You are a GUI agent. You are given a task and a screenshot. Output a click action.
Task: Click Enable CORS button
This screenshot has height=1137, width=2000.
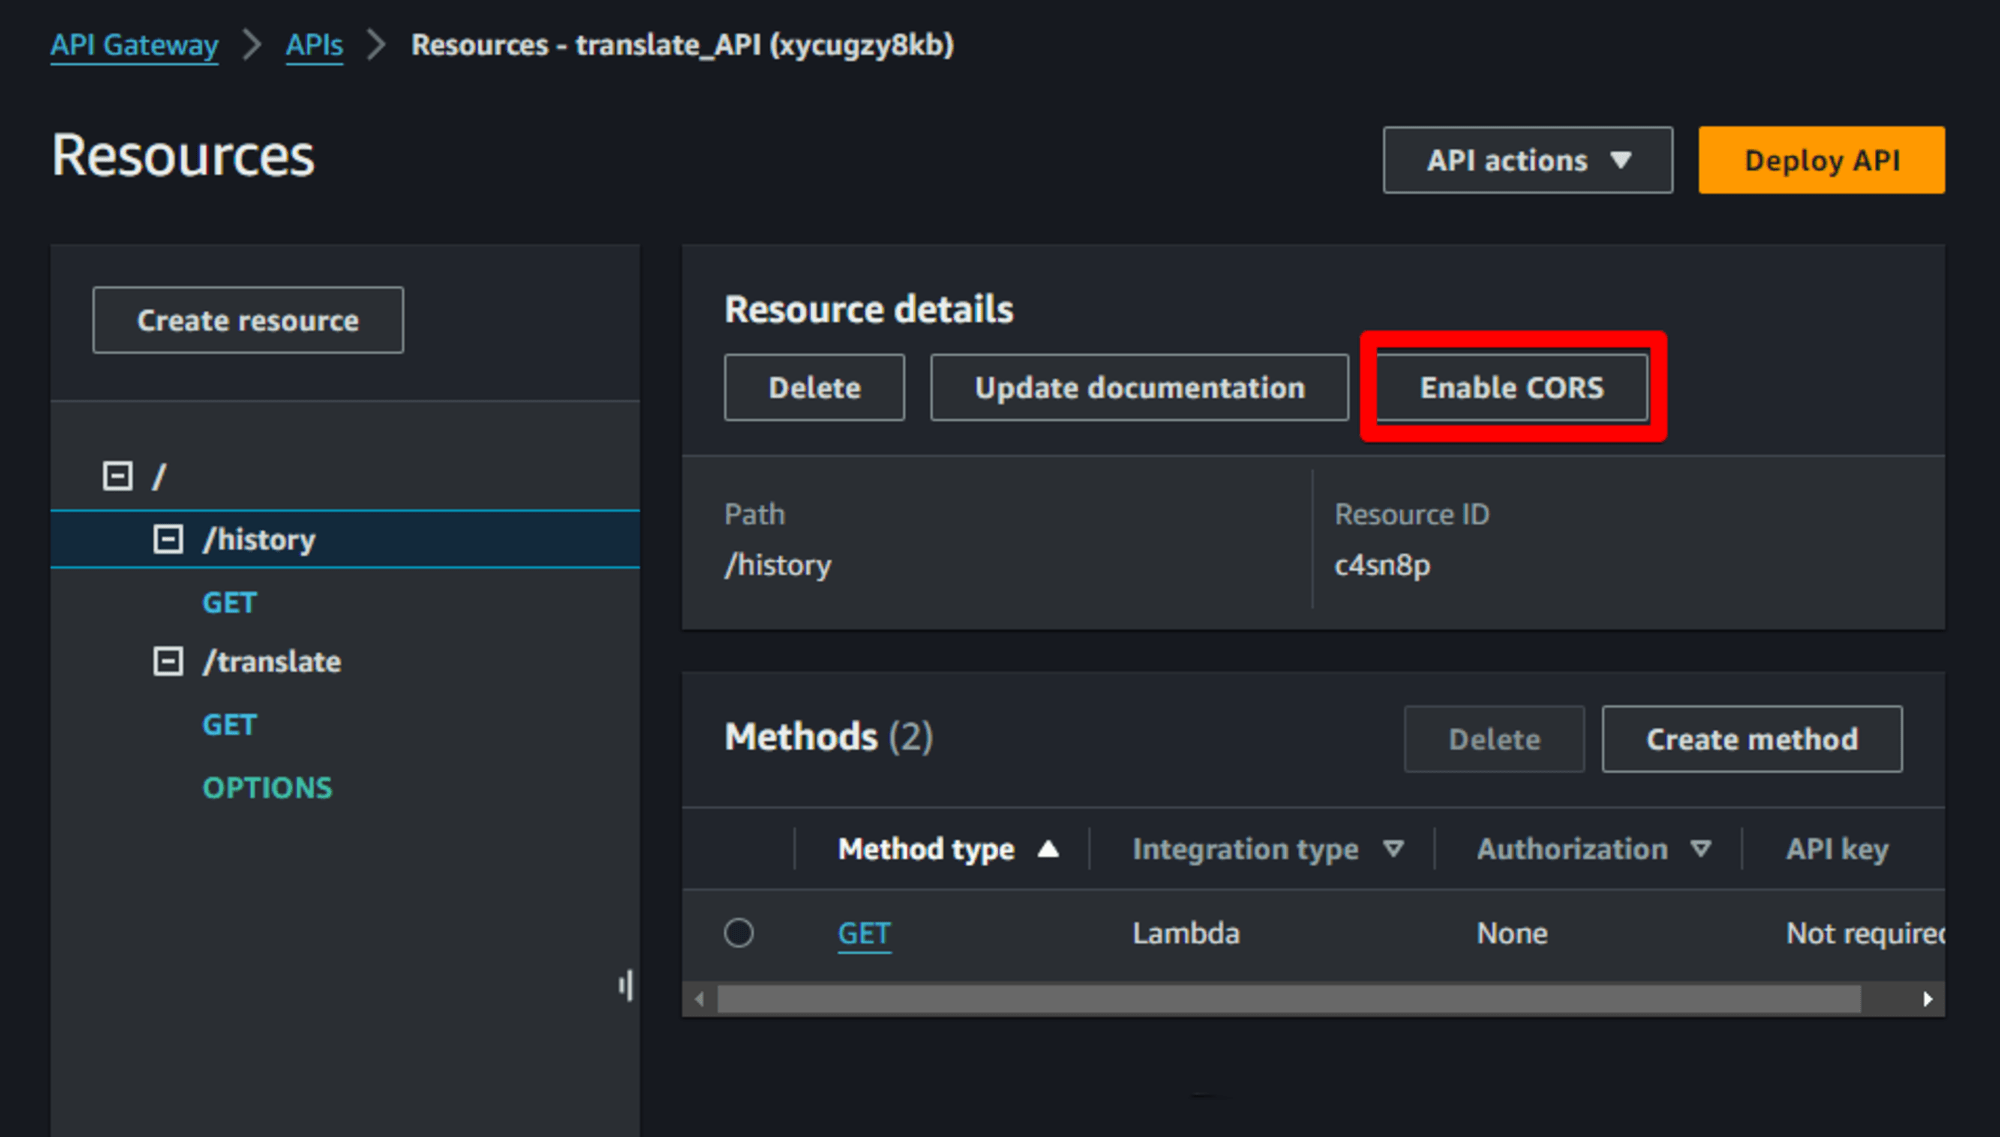[x=1511, y=387]
